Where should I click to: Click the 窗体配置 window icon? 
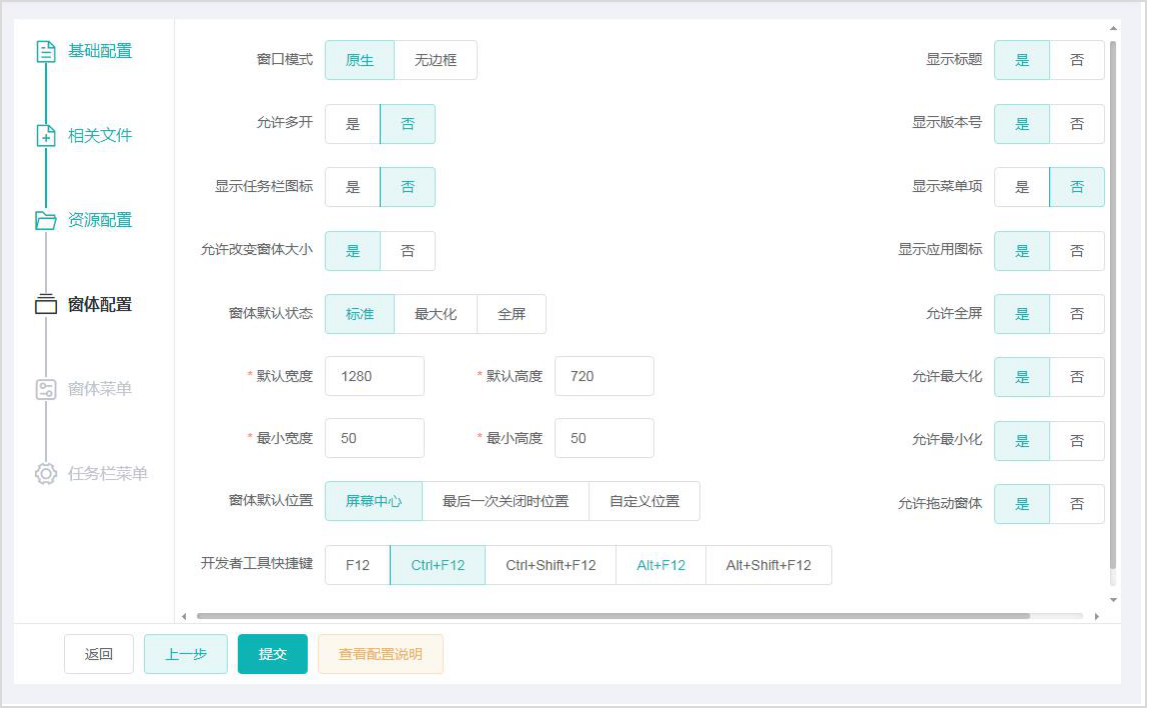[46, 305]
